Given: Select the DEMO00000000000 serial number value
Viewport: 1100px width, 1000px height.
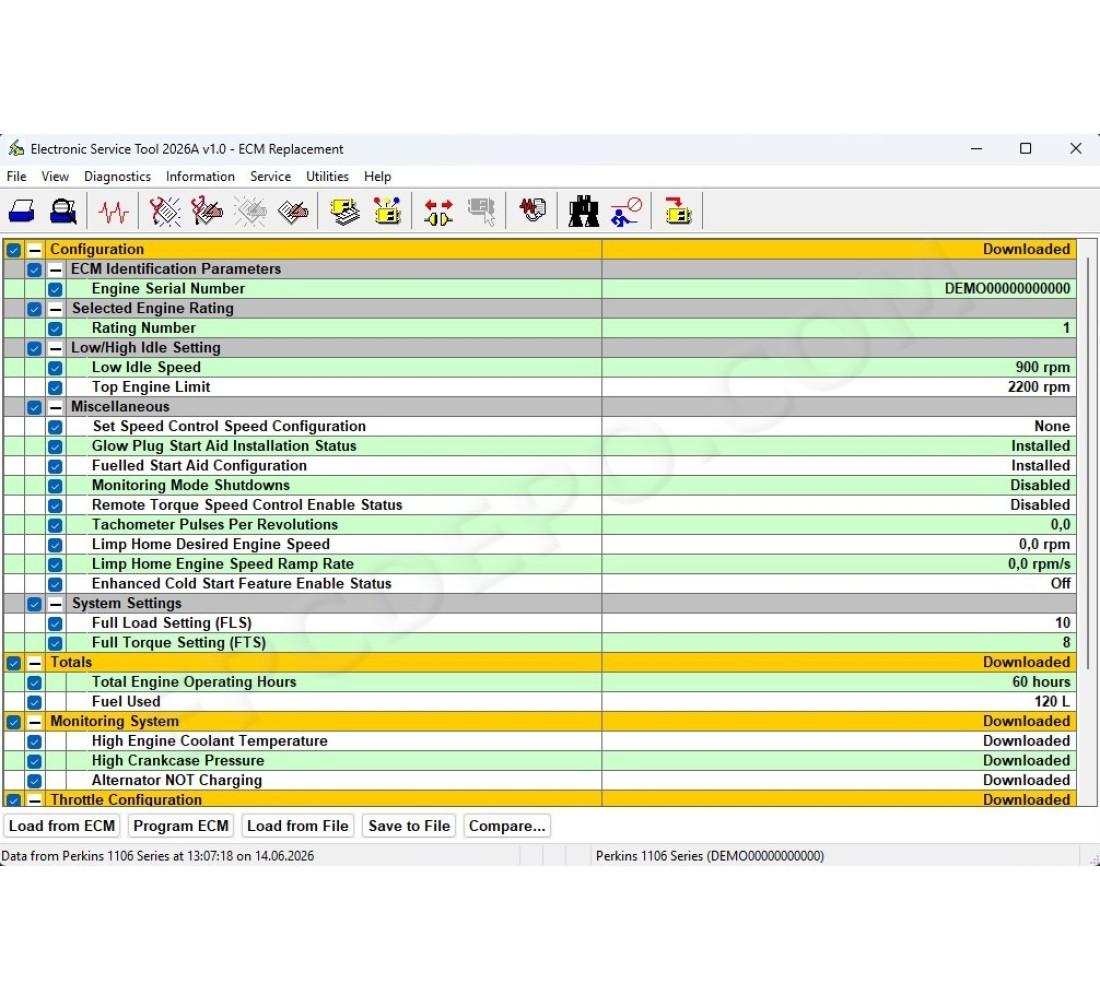Looking at the screenshot, I should [1007, 288].
